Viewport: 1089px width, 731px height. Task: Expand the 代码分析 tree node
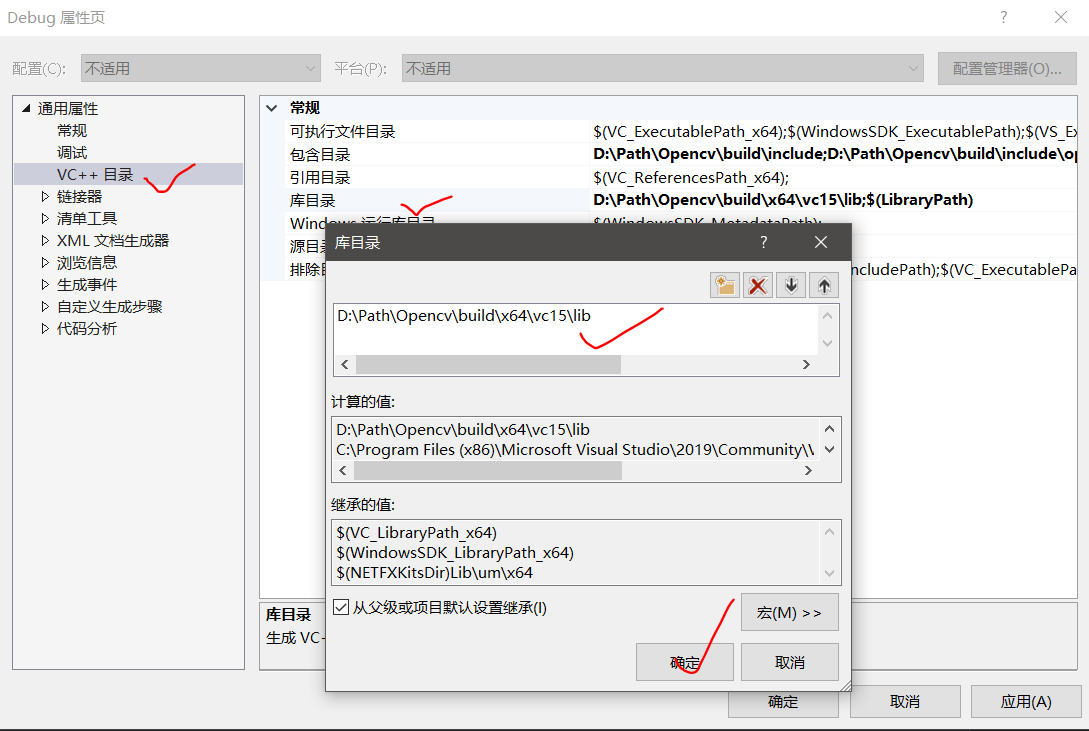coord(45,328)
